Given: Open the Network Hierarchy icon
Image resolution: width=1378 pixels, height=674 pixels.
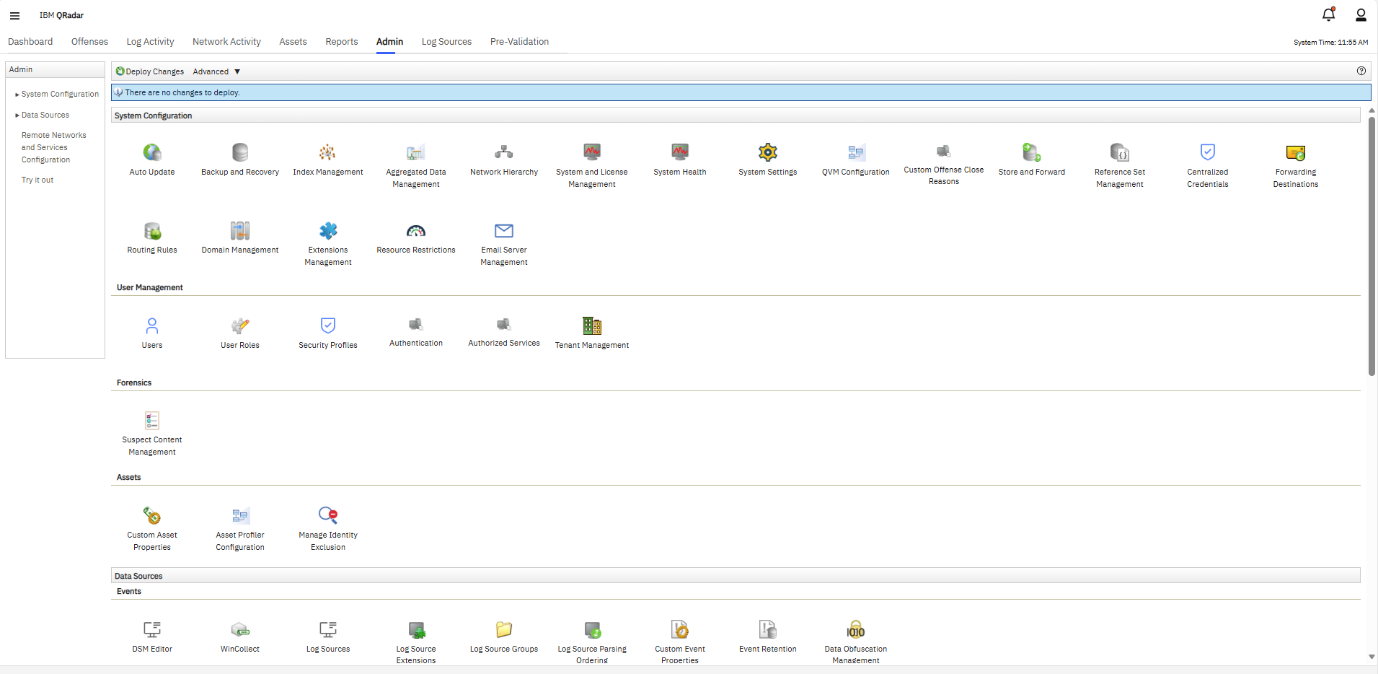Looking at the screenshot, I should point(504,153).
